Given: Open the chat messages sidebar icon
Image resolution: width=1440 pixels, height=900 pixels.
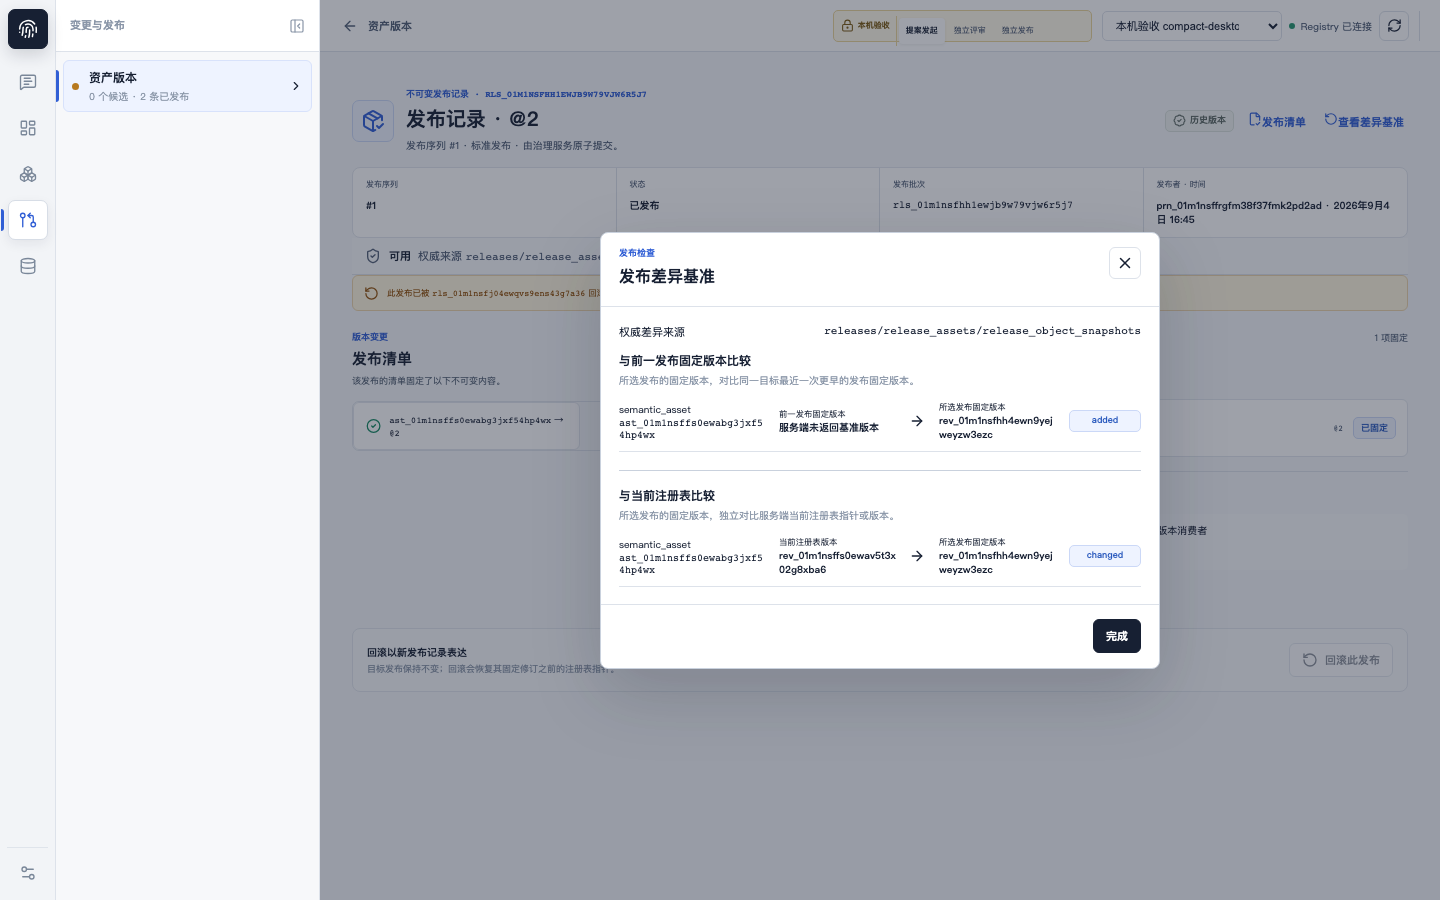Looking at the screenshot, I should click(28, 82).
